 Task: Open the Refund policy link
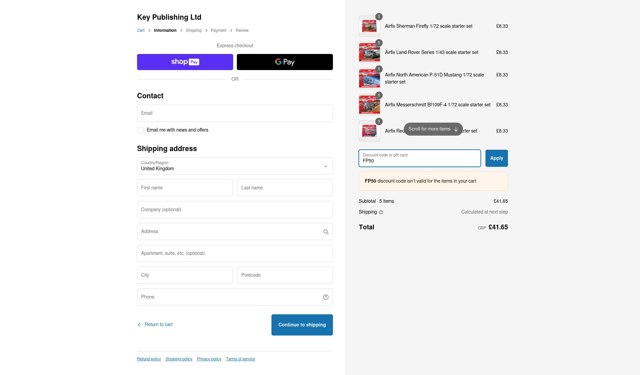pos(149,359)
